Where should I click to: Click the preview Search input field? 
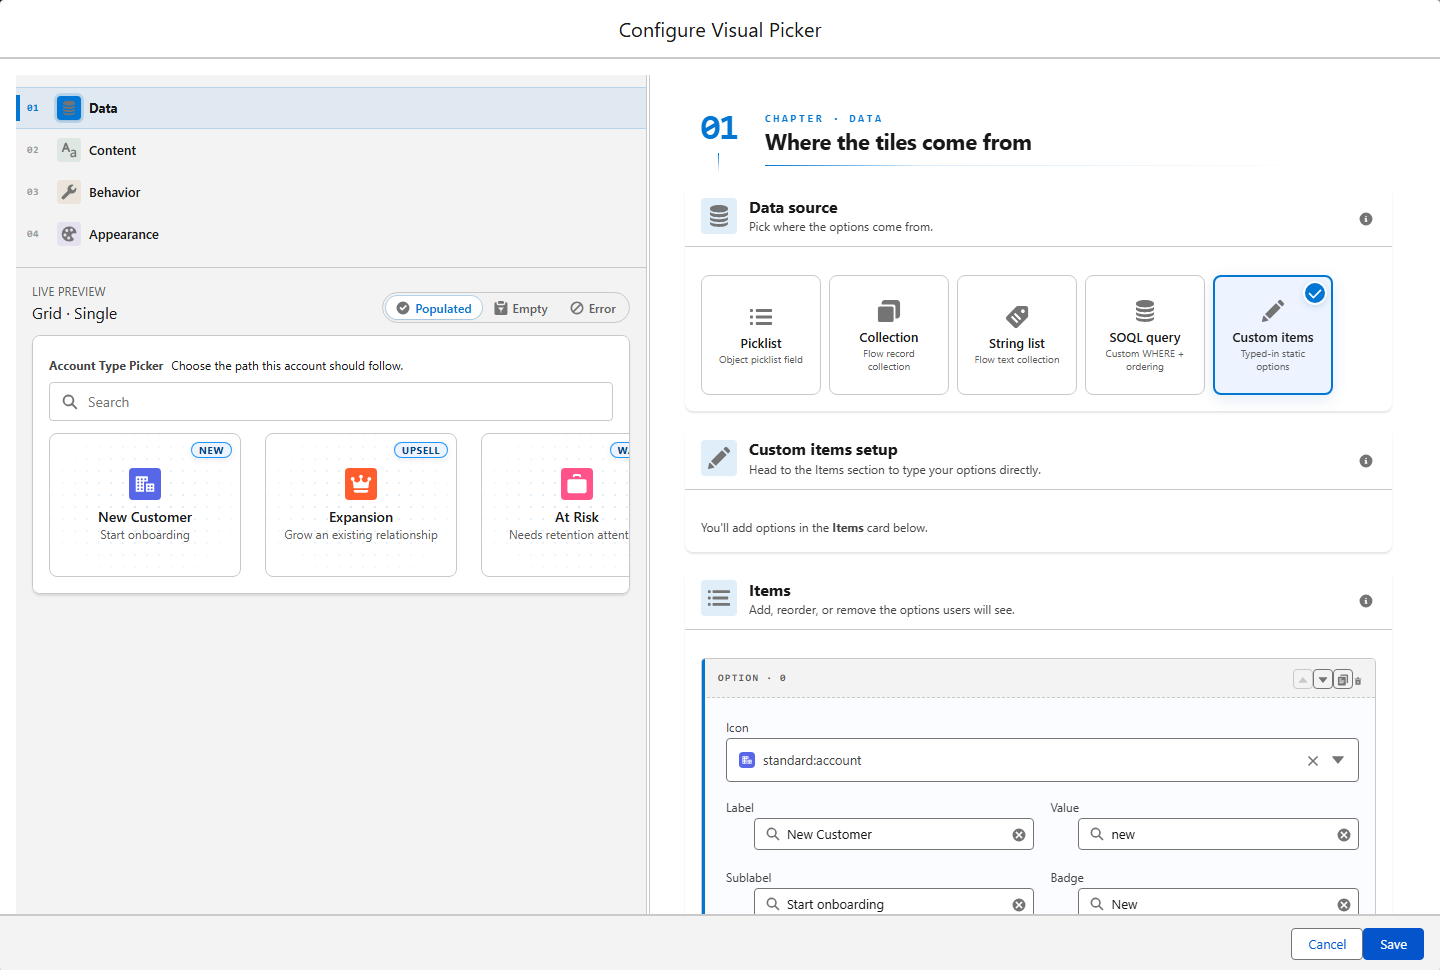(331, 402)
